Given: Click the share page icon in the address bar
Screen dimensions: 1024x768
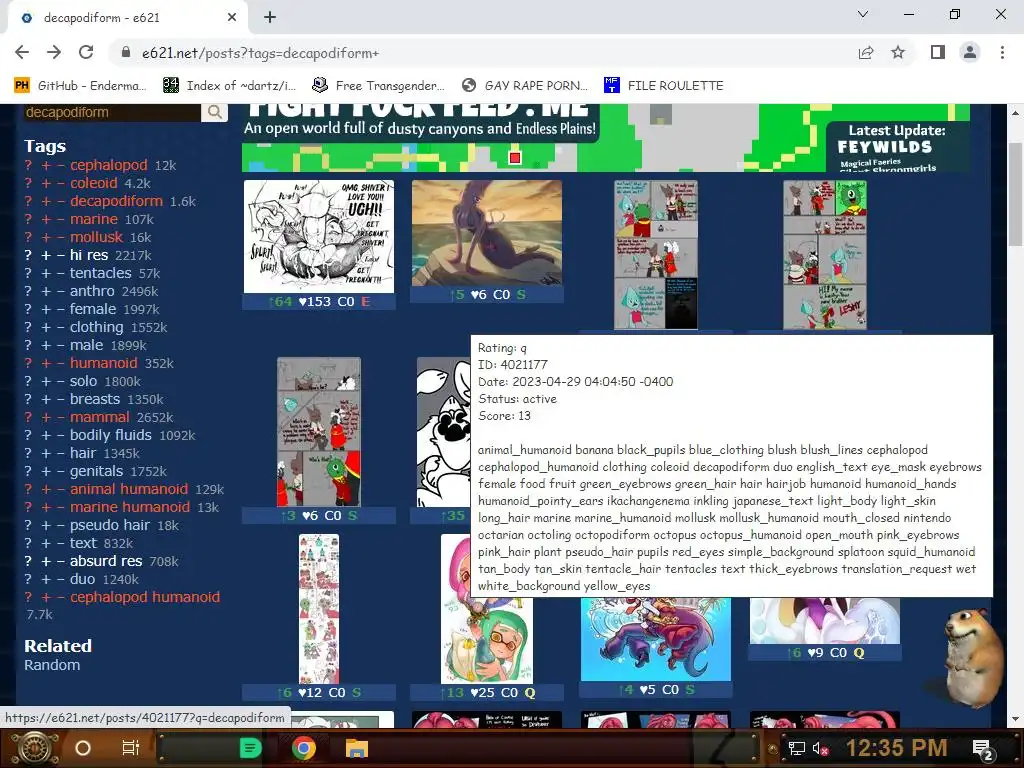Looking at the screenshot, I should 866,53.
